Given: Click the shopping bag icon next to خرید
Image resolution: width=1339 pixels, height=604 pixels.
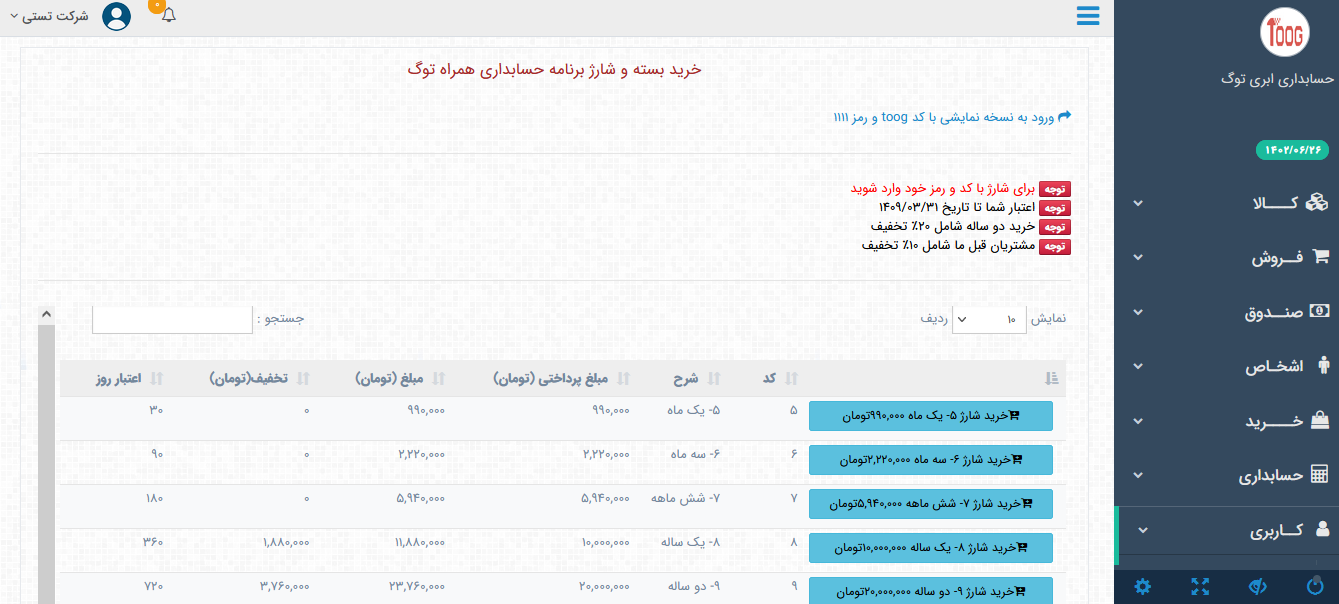Looking at the screenshot, I should 1320,420.
